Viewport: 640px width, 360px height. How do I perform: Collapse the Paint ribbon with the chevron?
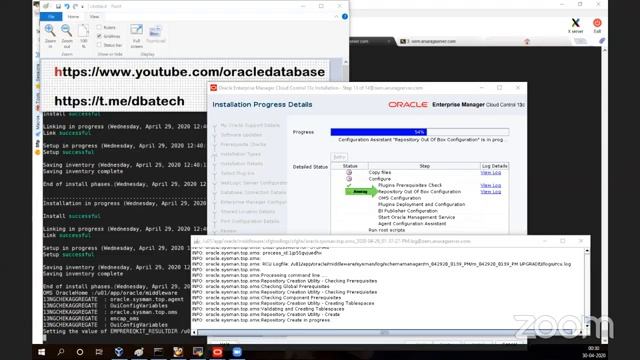pos(336,16)
